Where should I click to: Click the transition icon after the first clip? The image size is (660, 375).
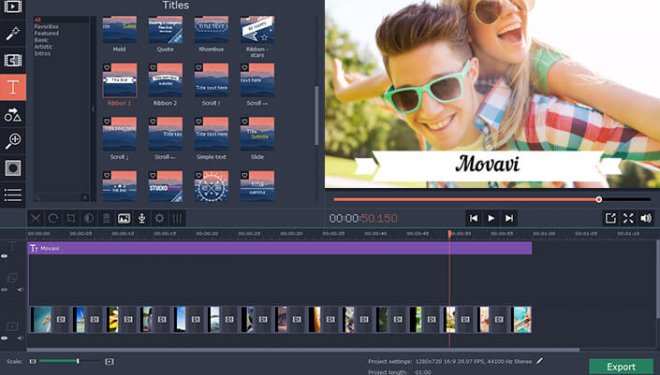[61, 319]
